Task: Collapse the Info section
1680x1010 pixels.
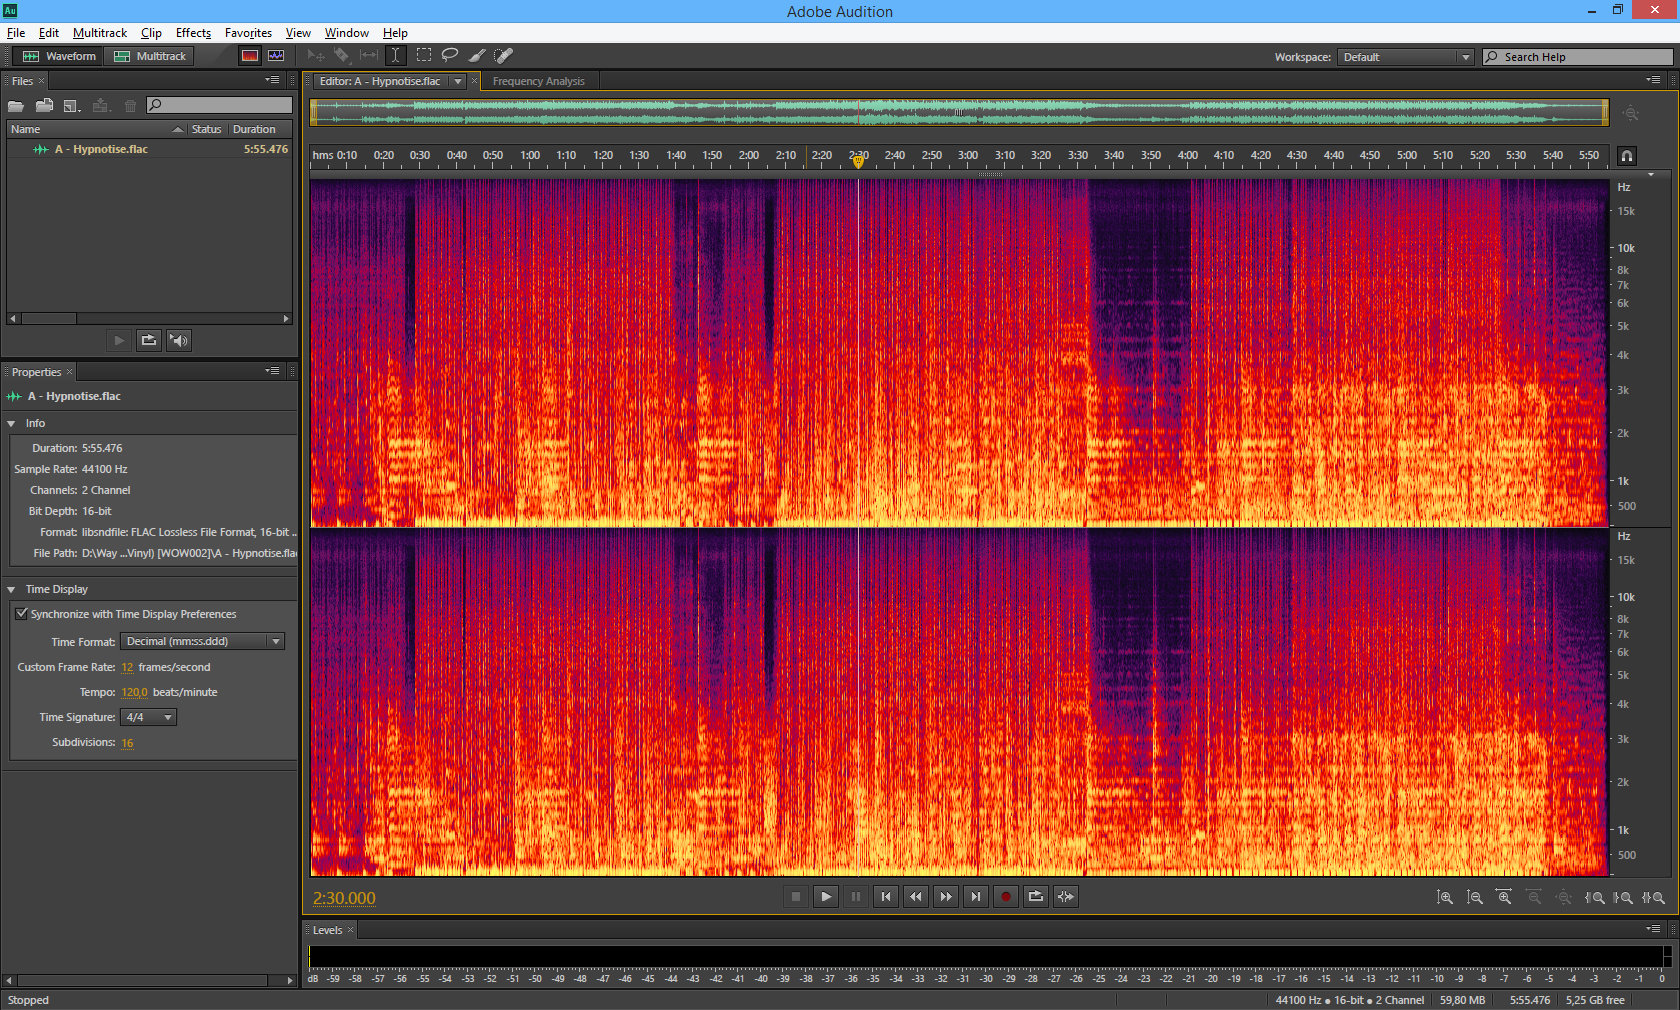Action: (x=11, y=424)
